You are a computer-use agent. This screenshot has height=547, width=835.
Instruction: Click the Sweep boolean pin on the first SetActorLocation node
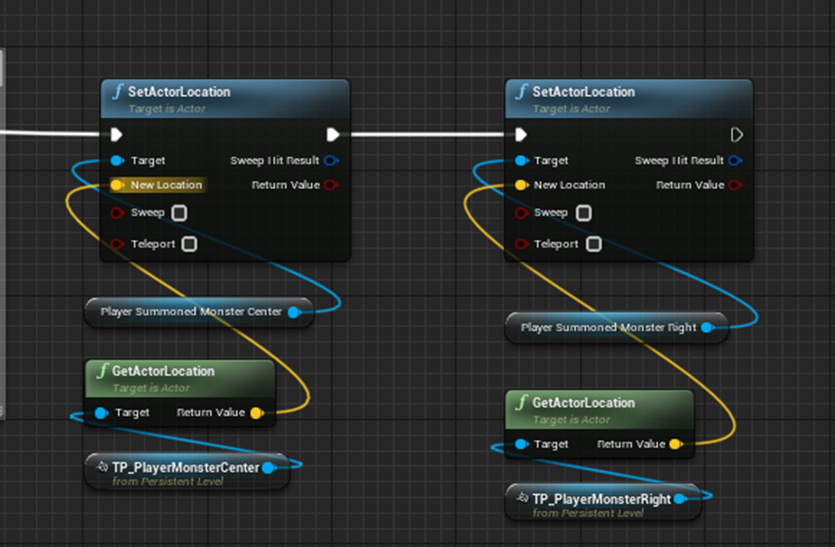[x=117, y=213]
